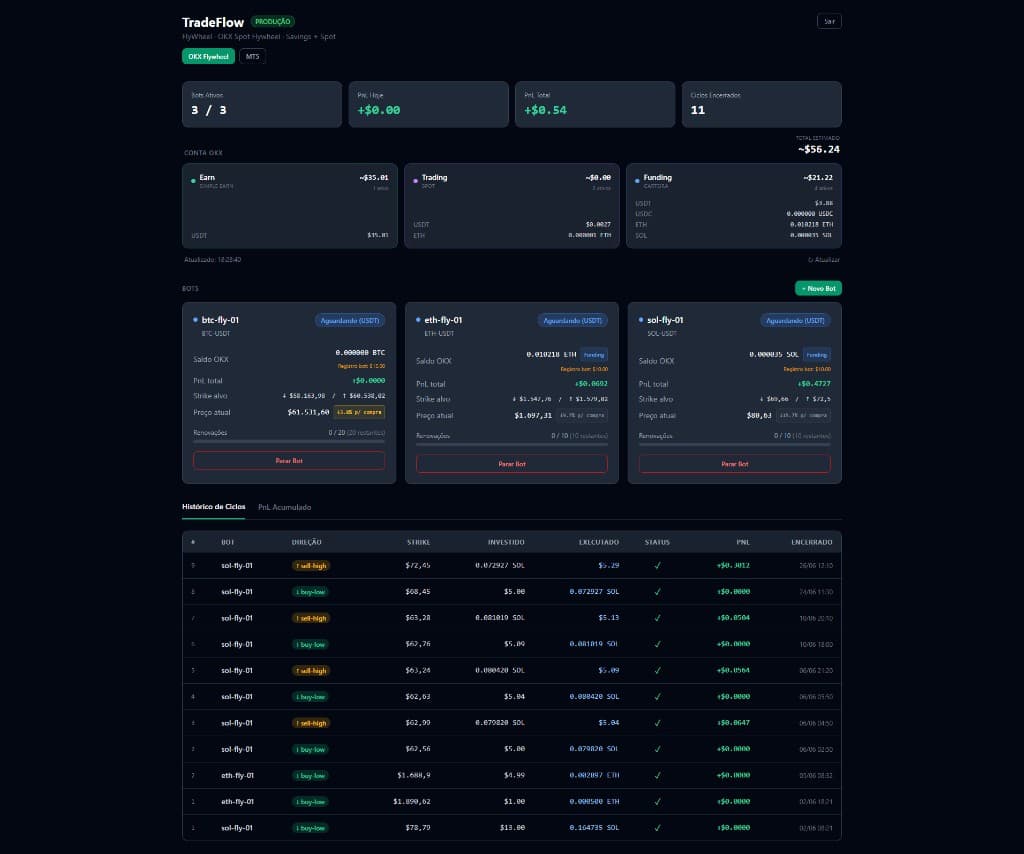Stop the btc-fly-01 bot
The image size is (1024, 854).
pyautogui.click(x=289, y=460)
